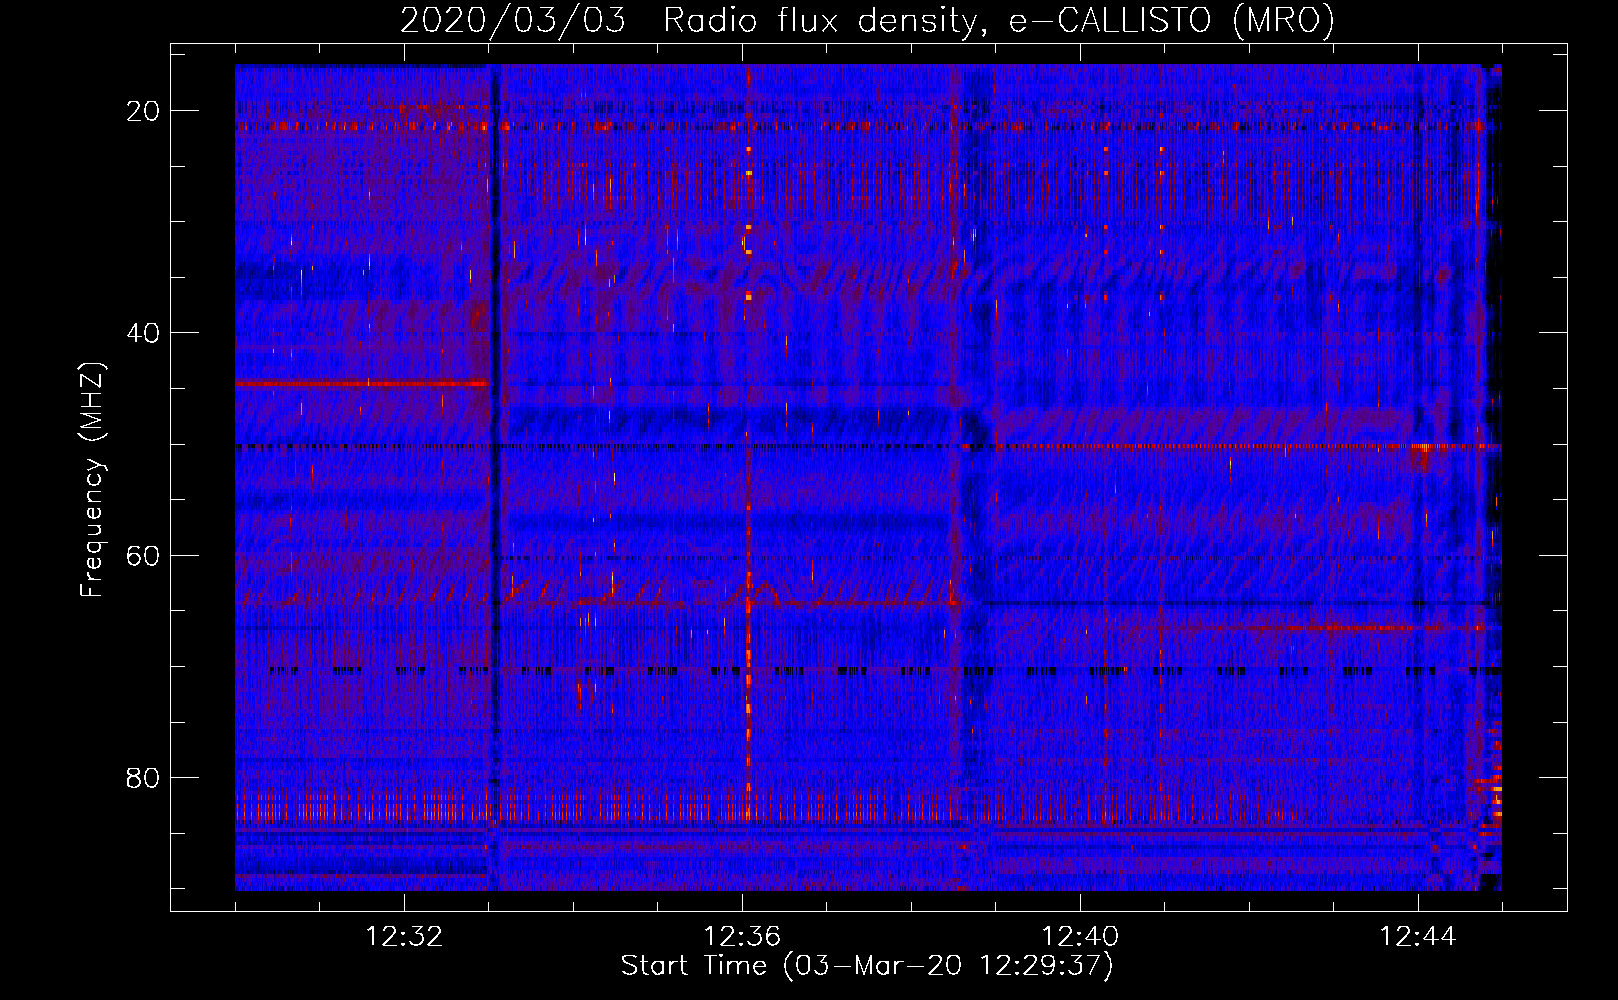
Task: Click the 12:40 time axis label
Action: coord(1080,937)
